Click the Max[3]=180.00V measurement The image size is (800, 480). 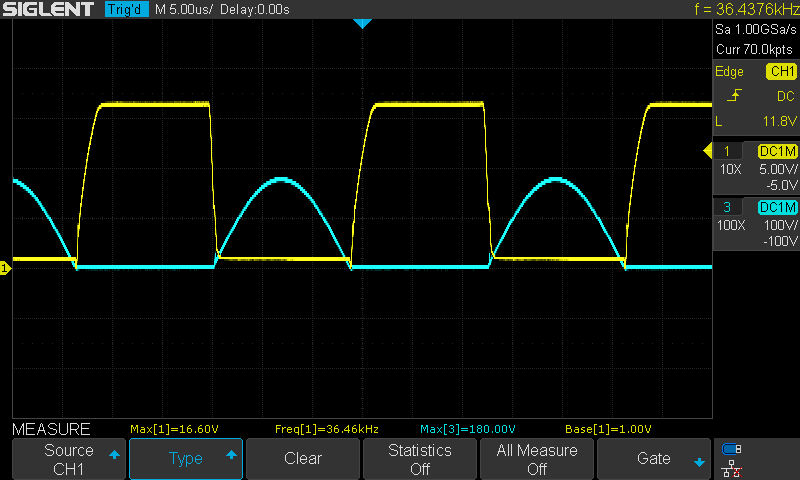[x=468, y=429]
